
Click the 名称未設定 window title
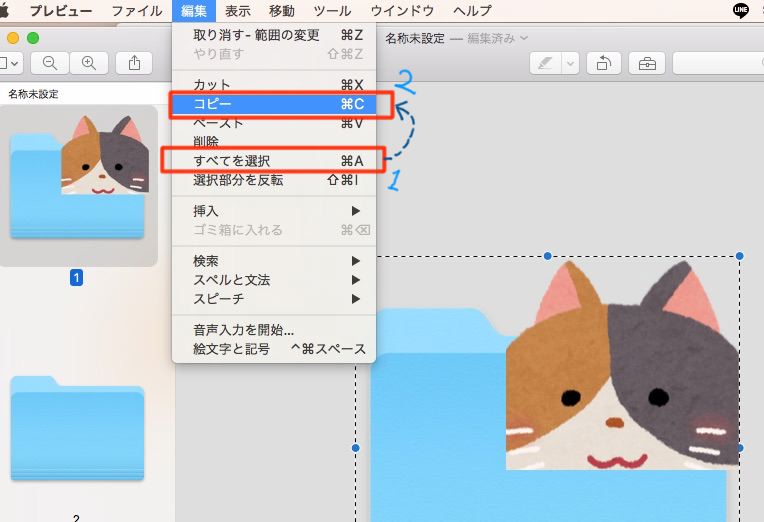click(415, 38)
